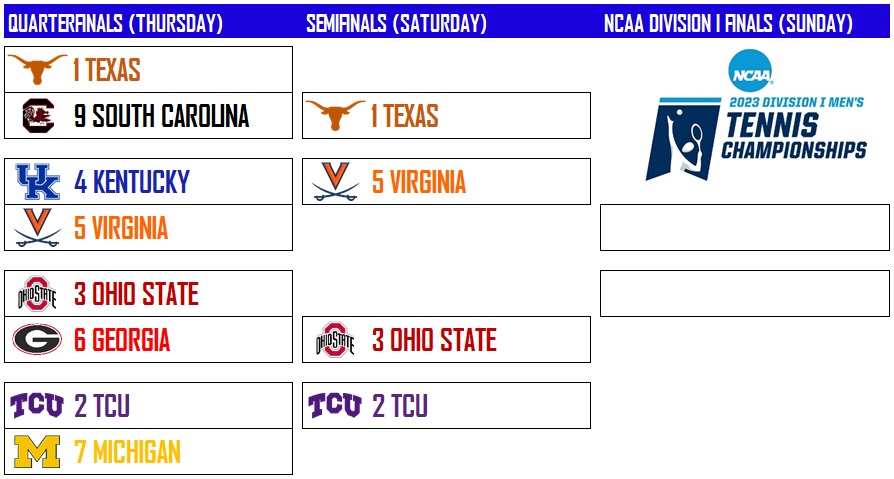Click the upper empty finalist box
The height and width of the screenshot is (479, 894).
coord(744,227)
